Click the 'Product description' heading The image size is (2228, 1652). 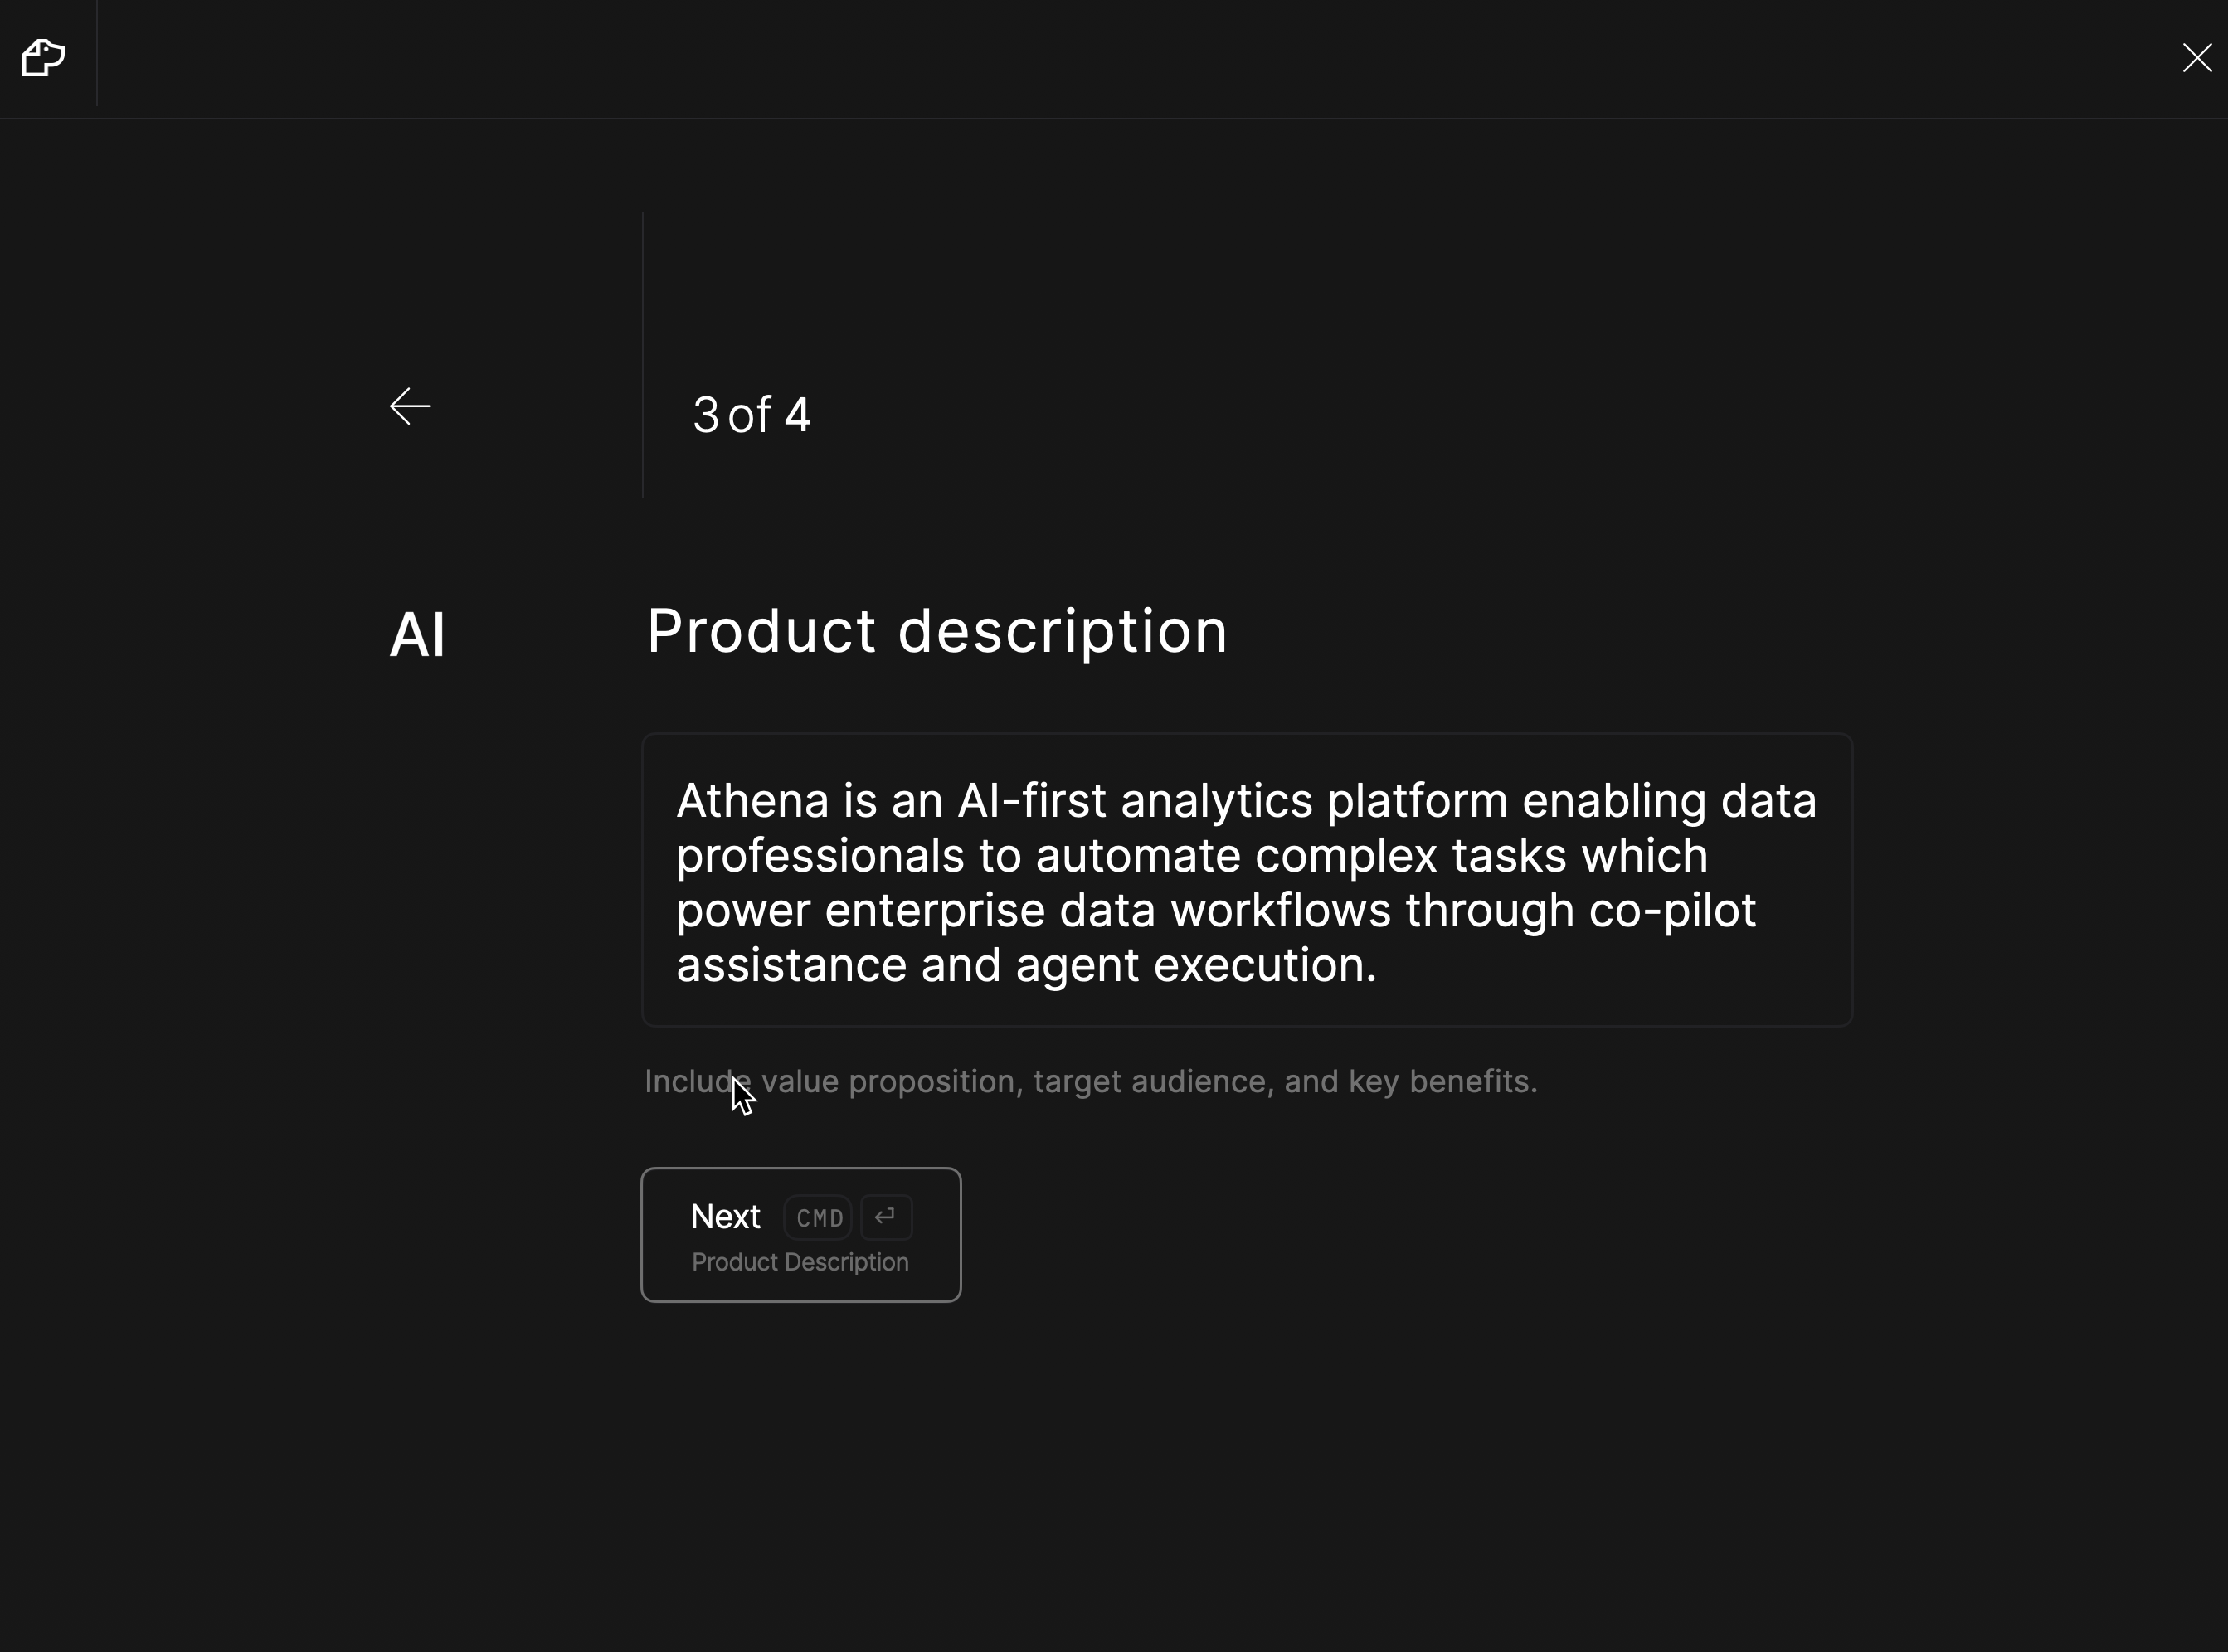tap(937, 631)
